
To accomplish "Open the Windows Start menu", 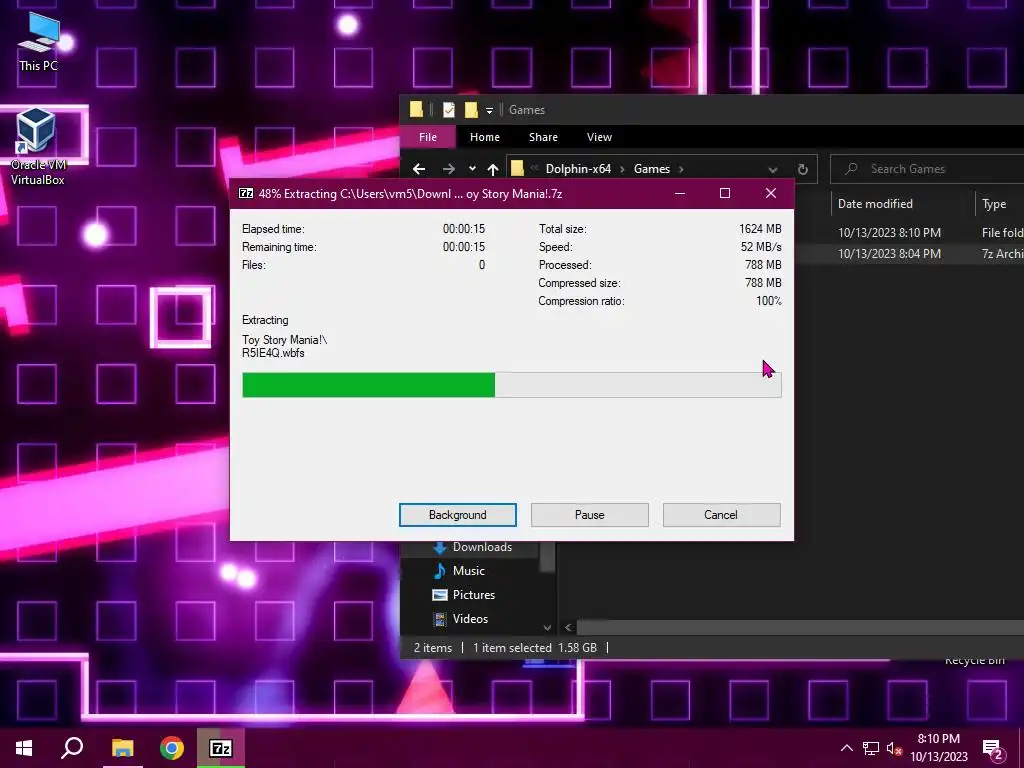I will click(x=24, y=748).
